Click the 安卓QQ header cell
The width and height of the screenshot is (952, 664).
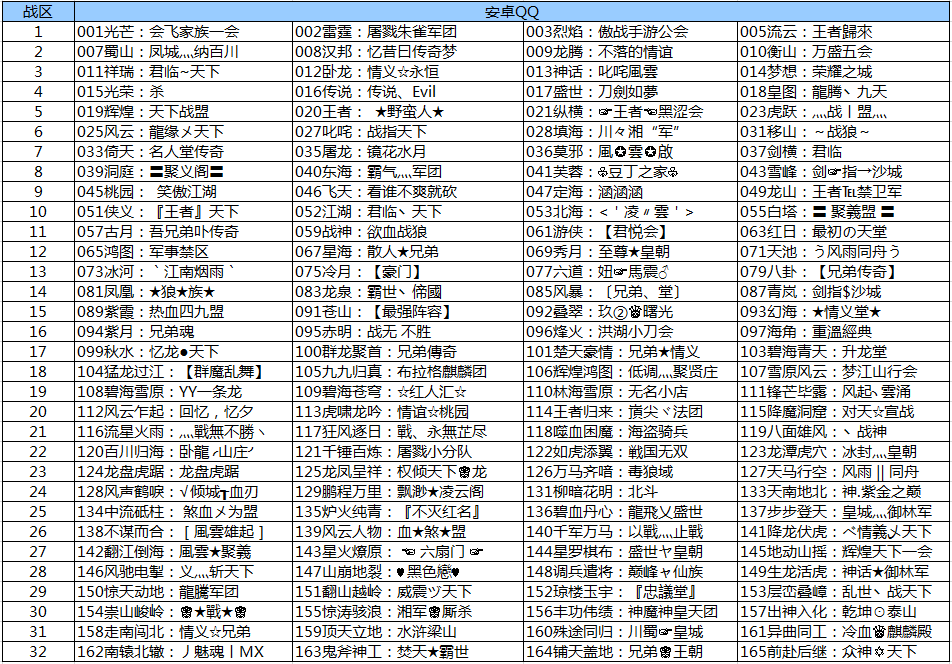coord(512,12)
